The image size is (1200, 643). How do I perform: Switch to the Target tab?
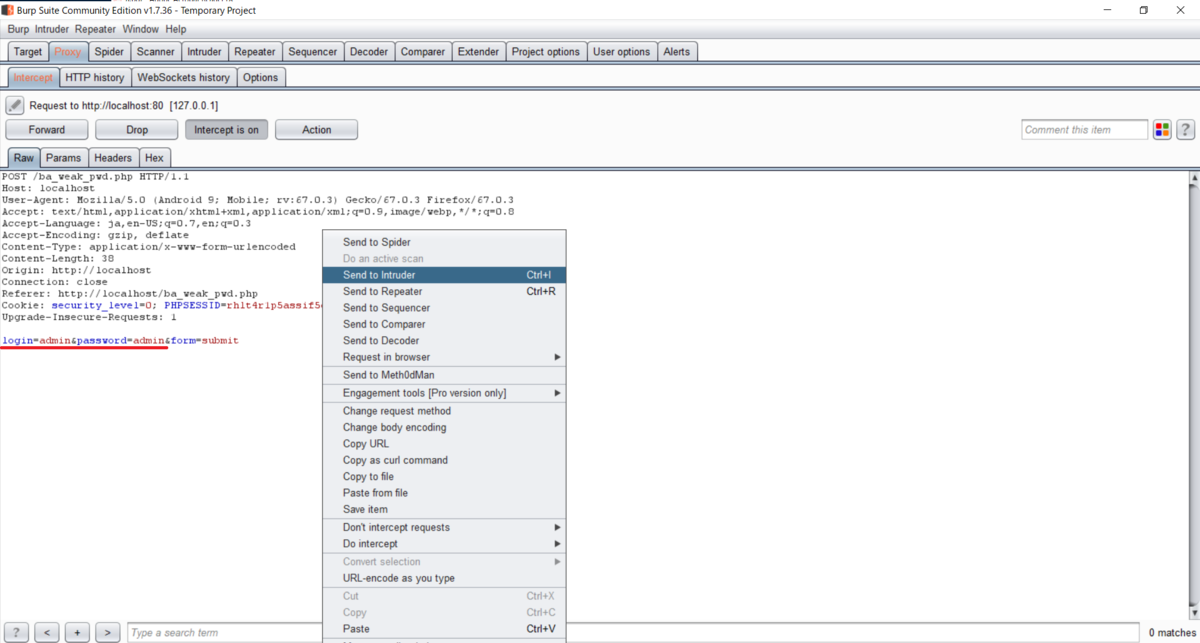pyautogui.click(x=28, y=52)
